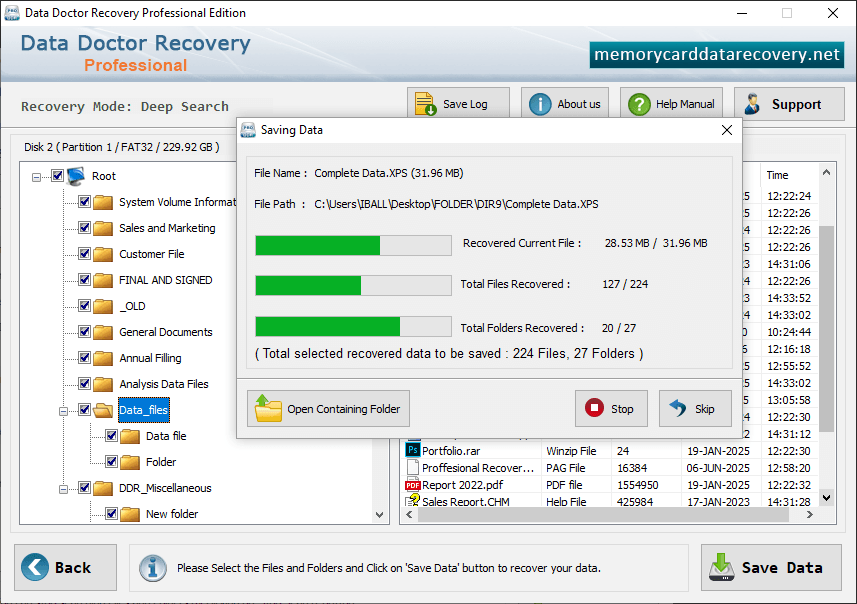Viewport: 857px width, 604px height.
Task: Click the Total Folders Recovered progress bar
Action: click(x=353, y=326)
